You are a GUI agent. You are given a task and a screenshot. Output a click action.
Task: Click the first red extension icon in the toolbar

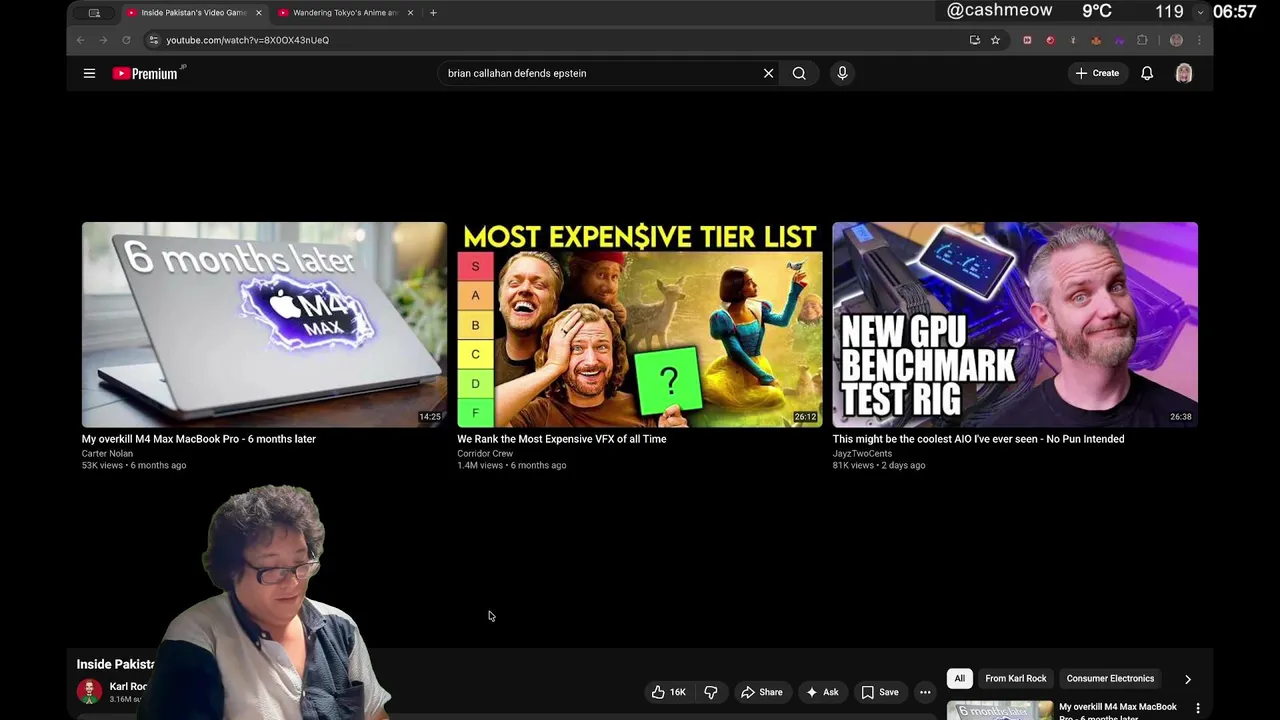tap(1027, 40)
